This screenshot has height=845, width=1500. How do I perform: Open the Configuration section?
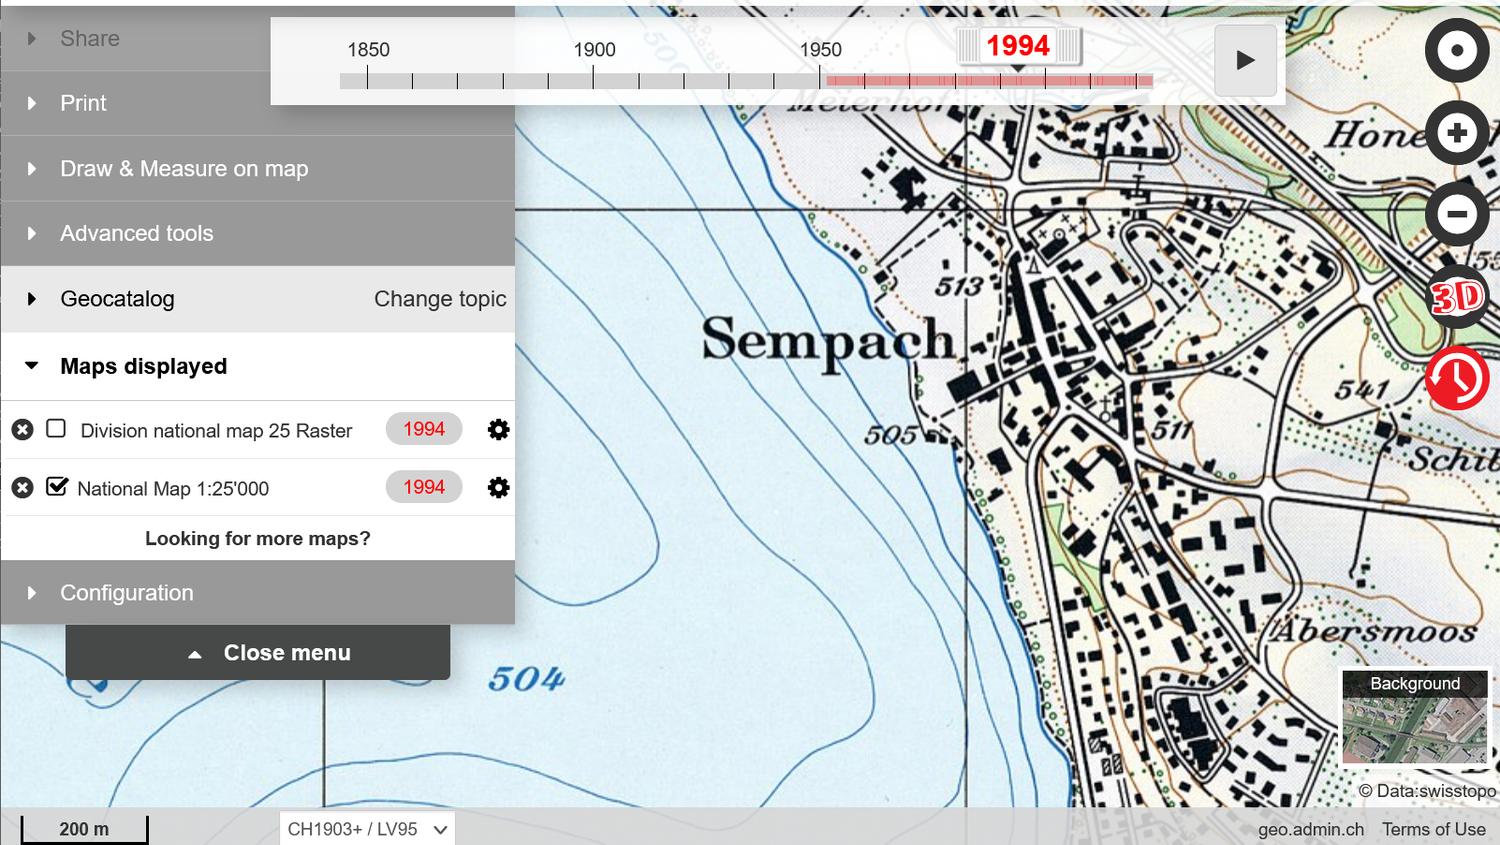pyautogui.click(x=127, y=593)
